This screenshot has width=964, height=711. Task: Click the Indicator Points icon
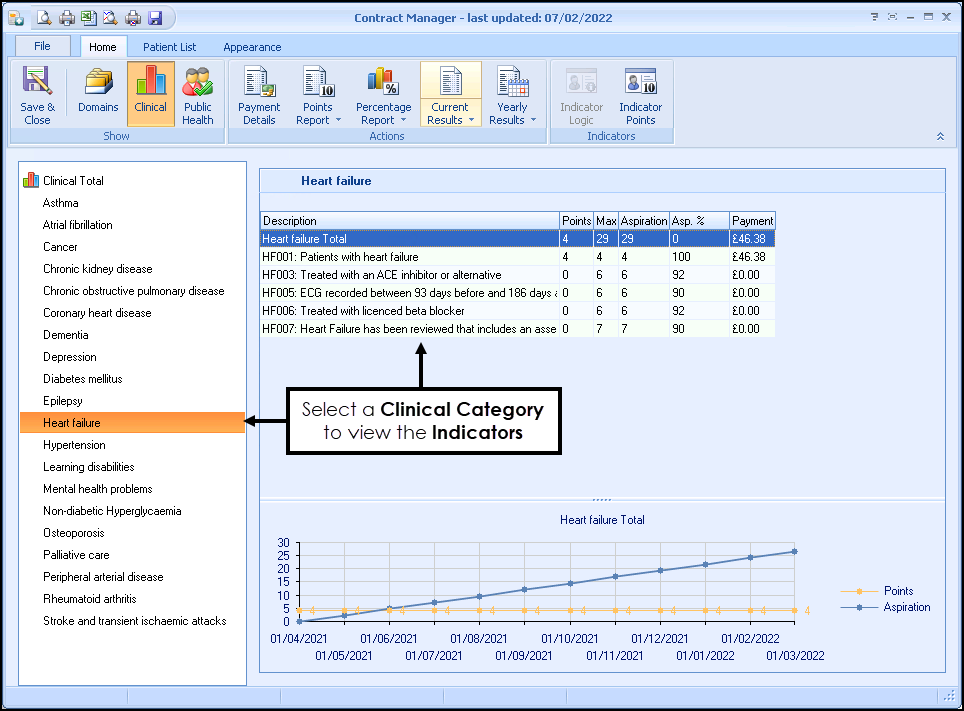pyautogui.click(x=640, y=95)
